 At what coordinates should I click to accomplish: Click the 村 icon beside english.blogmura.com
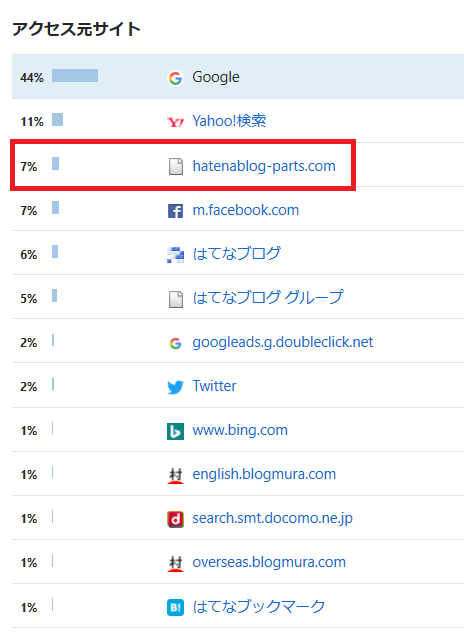click(x=175, y=476)
